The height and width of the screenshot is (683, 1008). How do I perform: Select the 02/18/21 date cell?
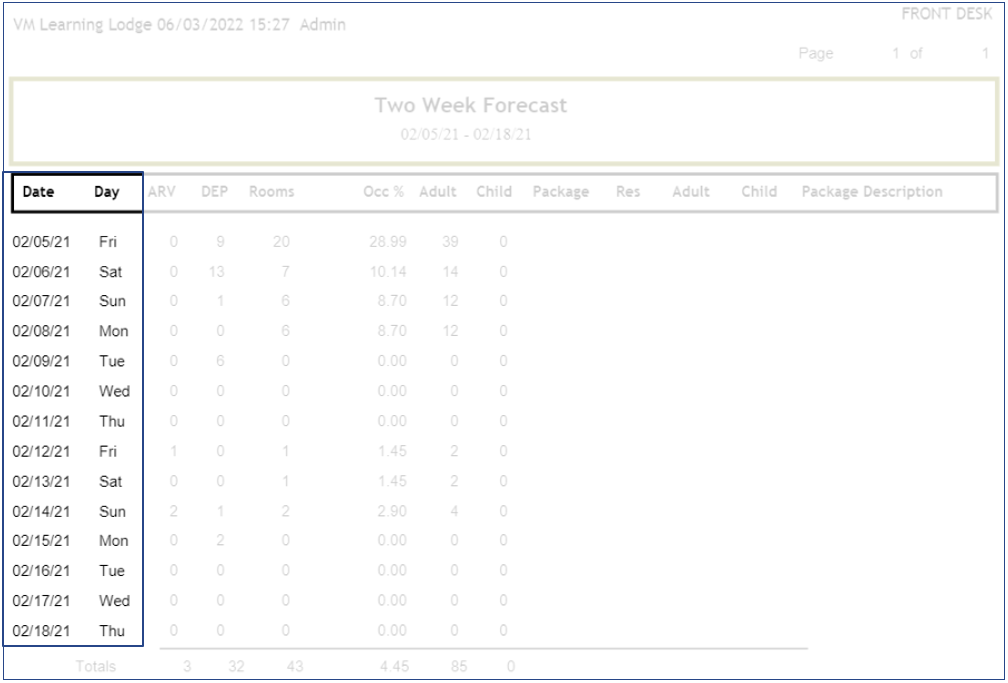(42, 631)
